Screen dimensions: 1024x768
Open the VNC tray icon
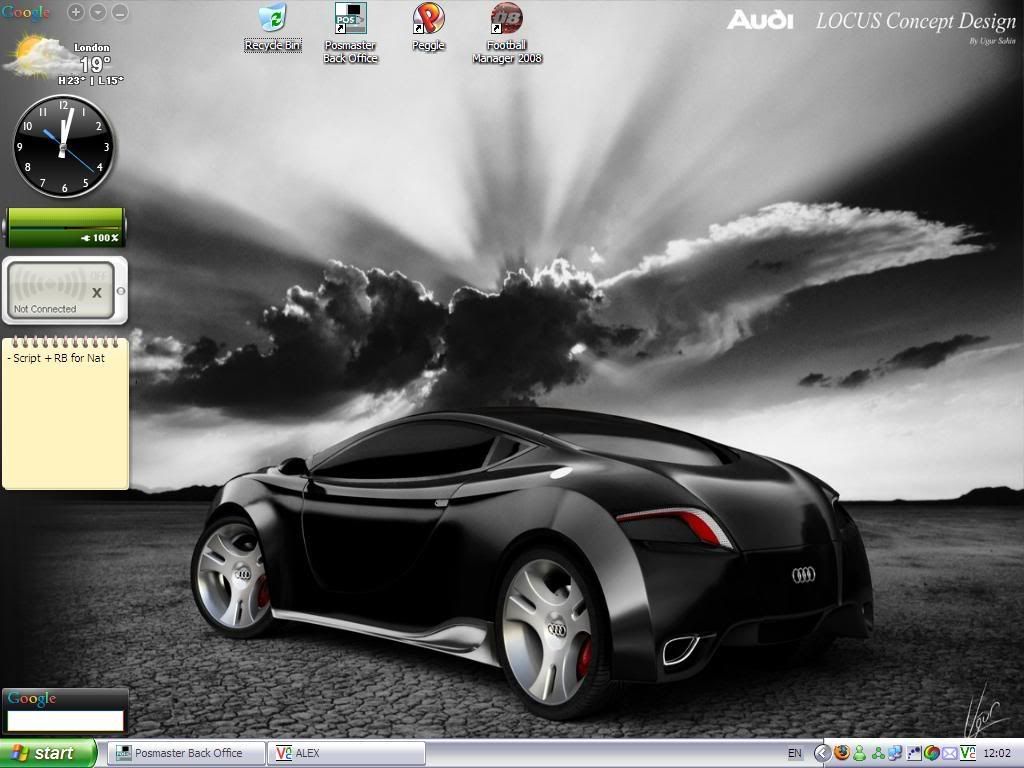point(968,753)
